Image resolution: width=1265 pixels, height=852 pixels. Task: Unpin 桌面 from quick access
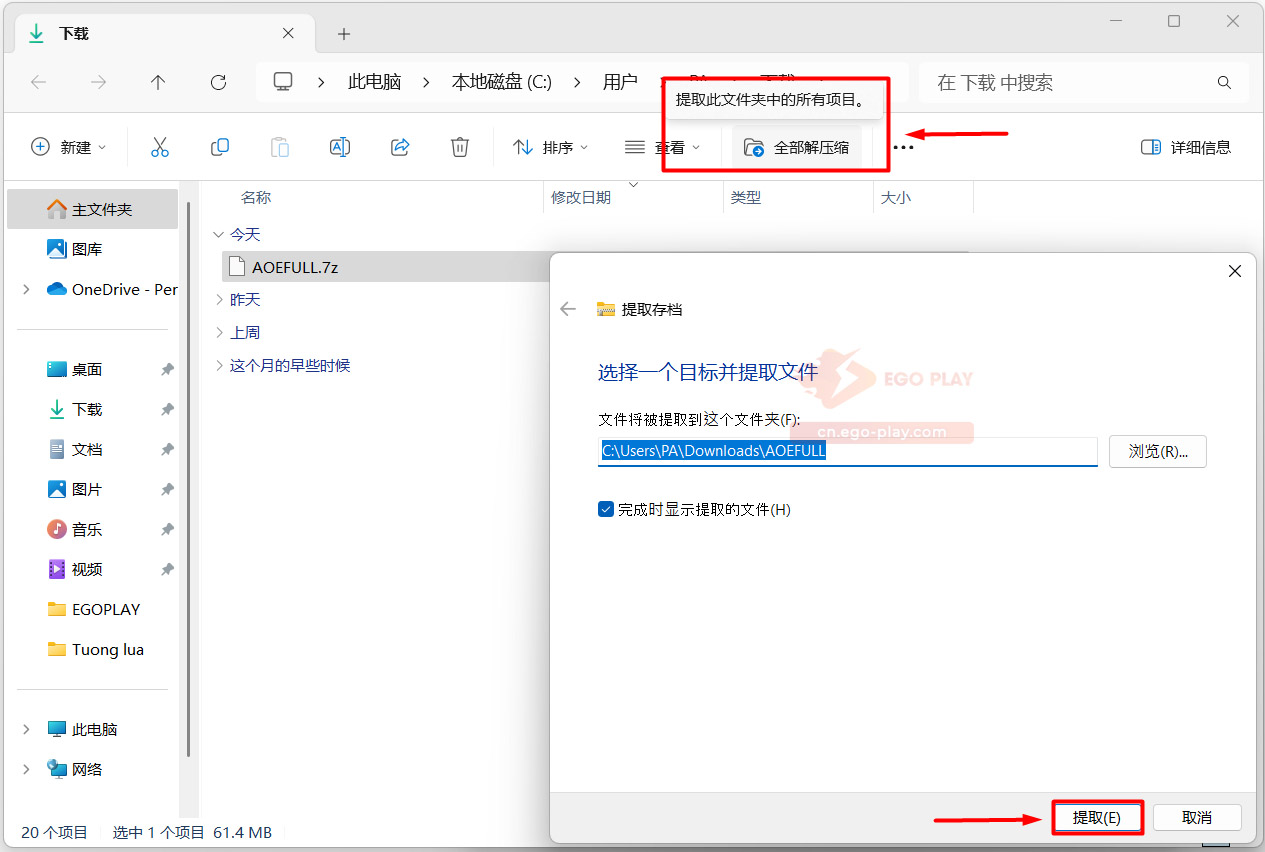coord(167,369)
